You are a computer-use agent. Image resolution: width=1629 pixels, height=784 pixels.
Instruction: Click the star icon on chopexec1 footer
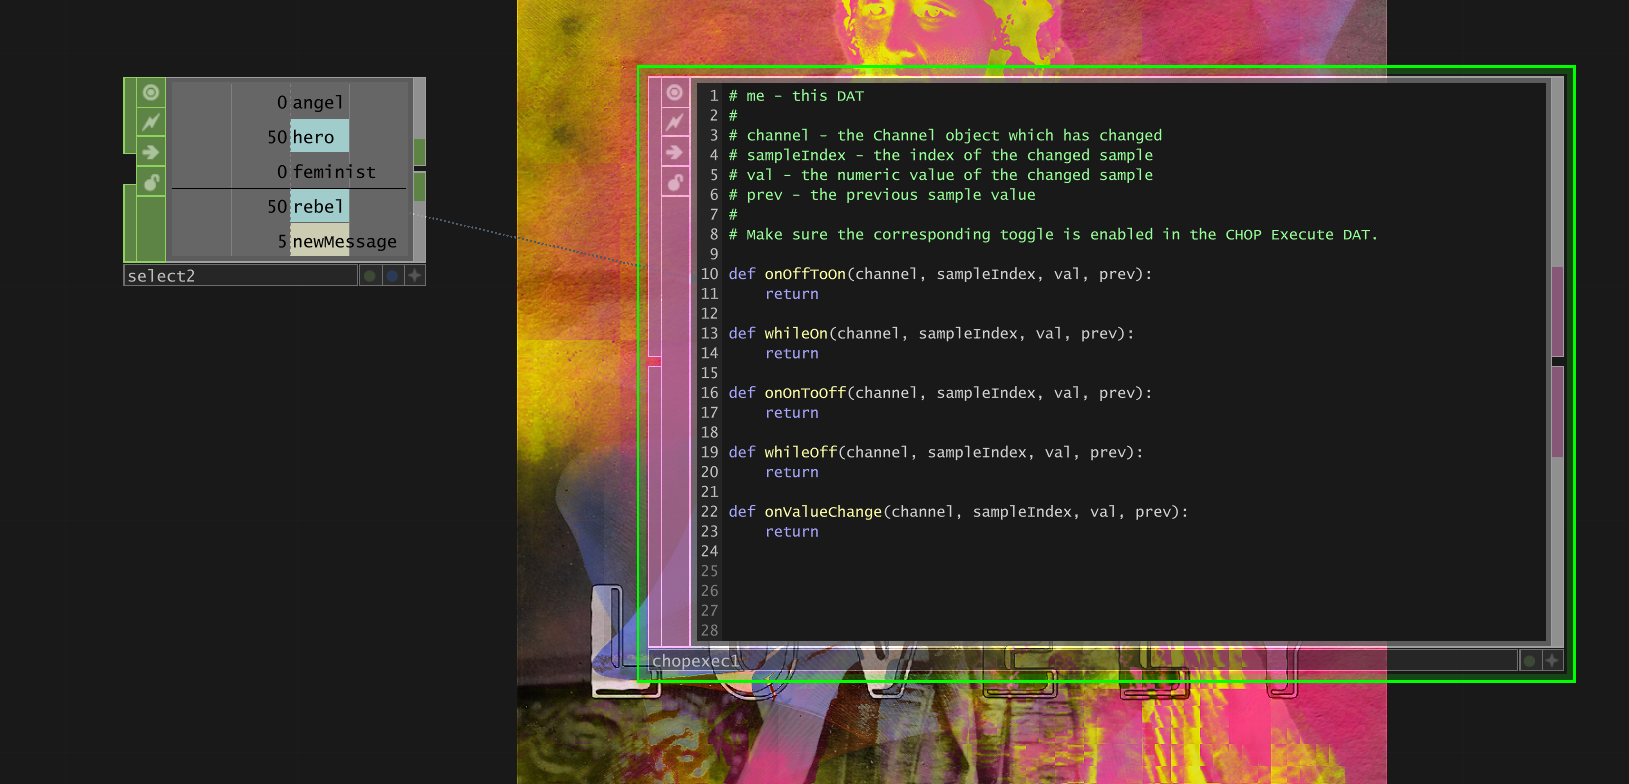click(1552, 661)
